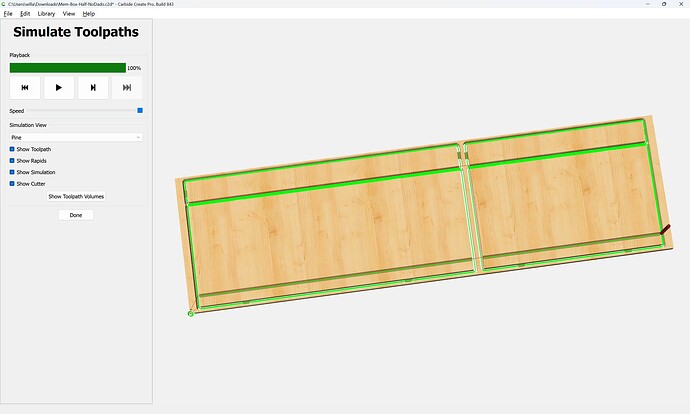690x414 pixels.
Task: Uncheck Show Simulation
Action: click(12, 172)
